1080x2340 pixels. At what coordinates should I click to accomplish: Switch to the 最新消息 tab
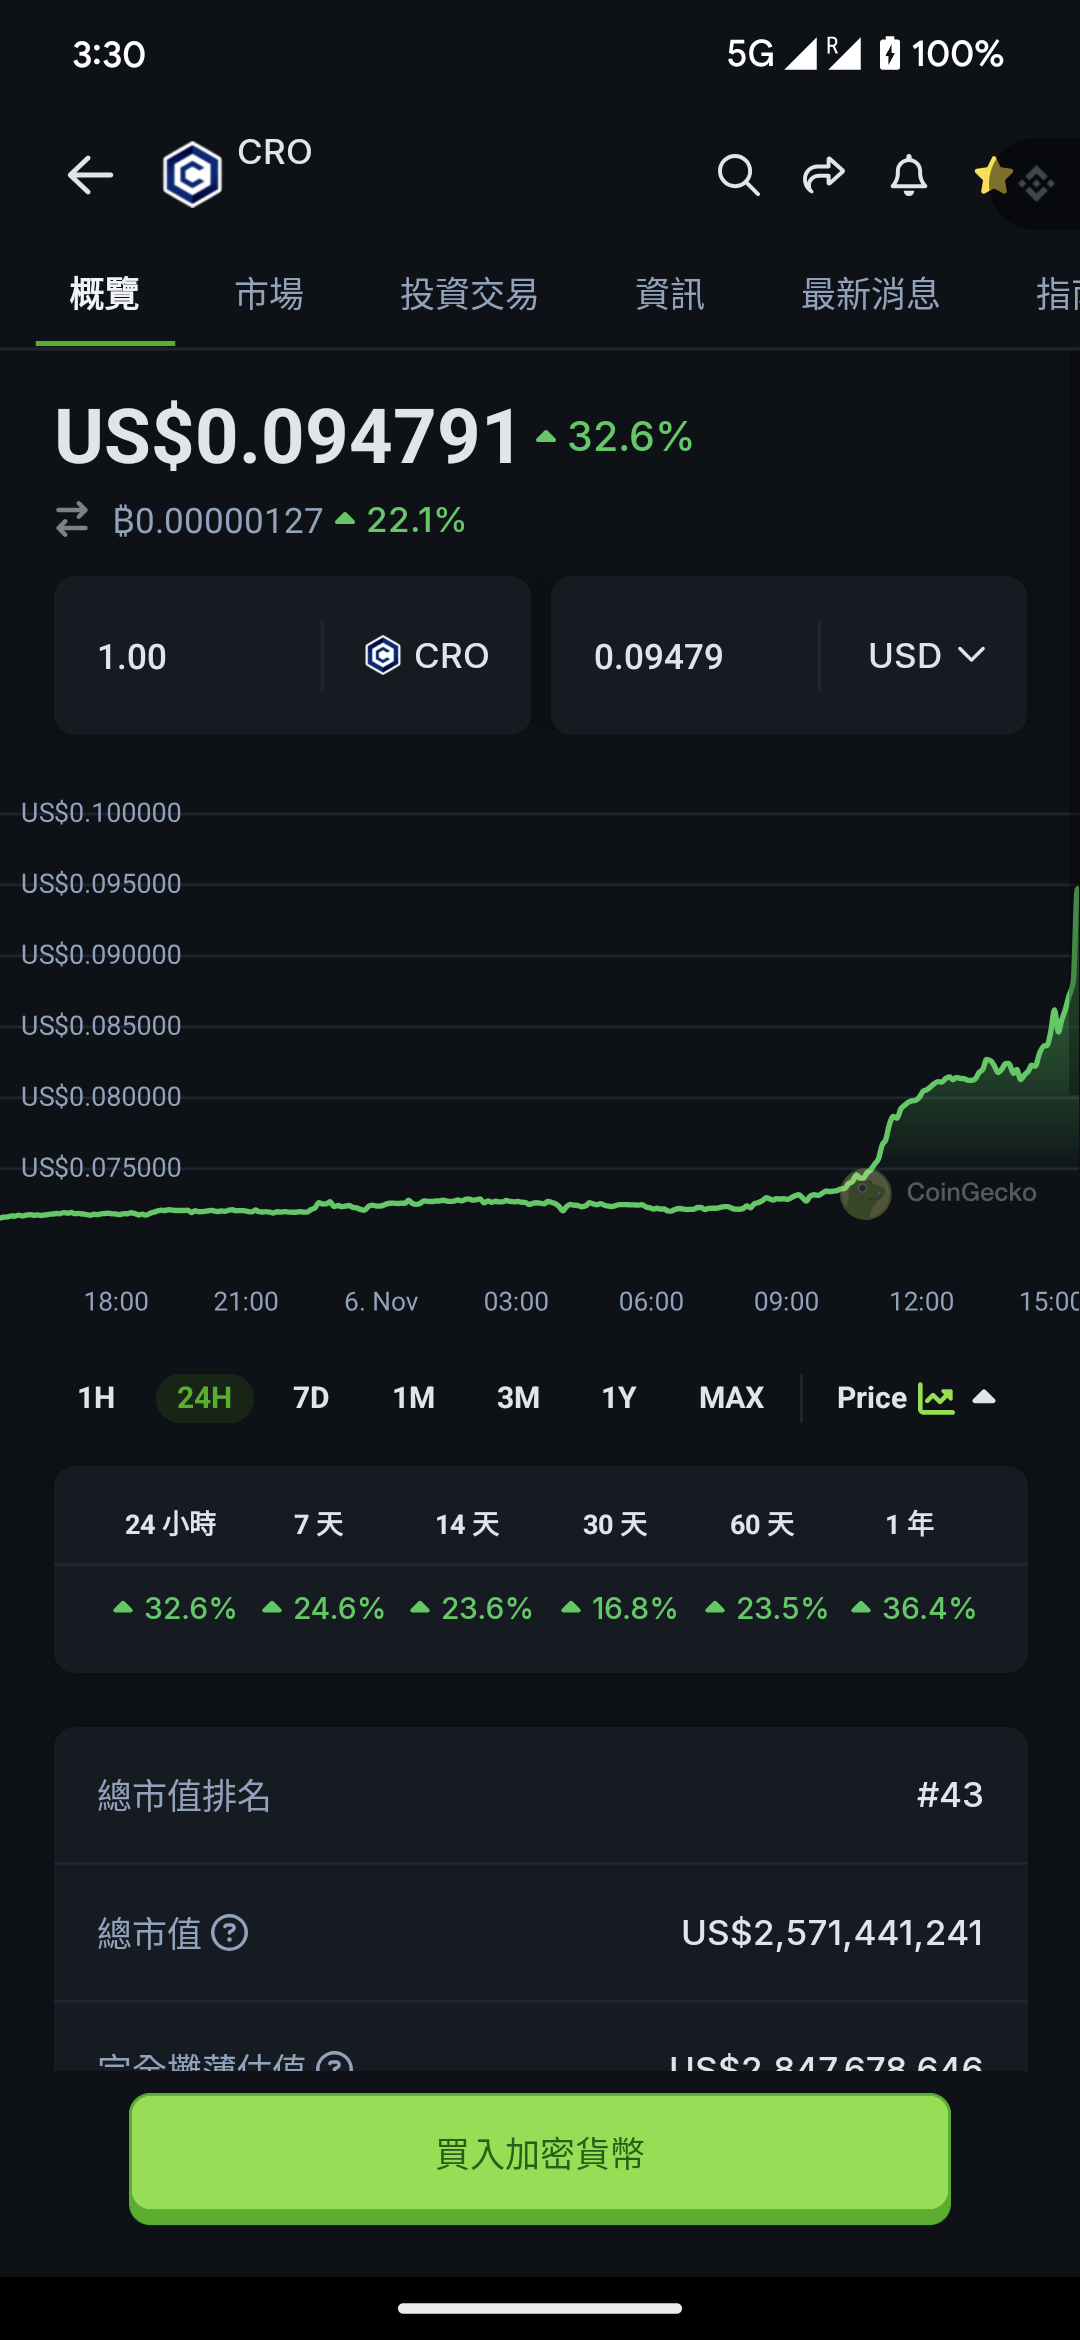871,294
